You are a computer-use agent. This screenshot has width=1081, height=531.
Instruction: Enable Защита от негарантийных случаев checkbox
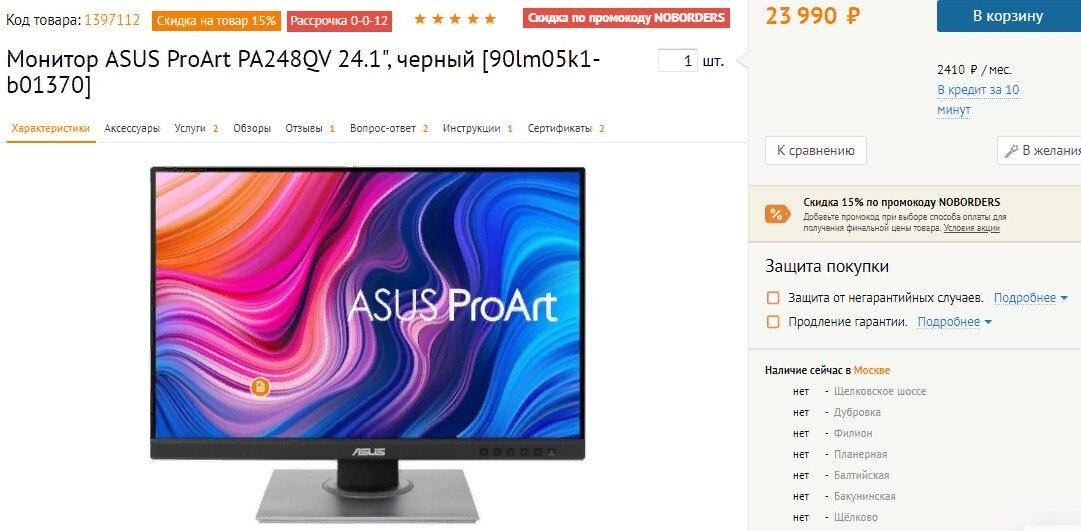tap(773, 298)
